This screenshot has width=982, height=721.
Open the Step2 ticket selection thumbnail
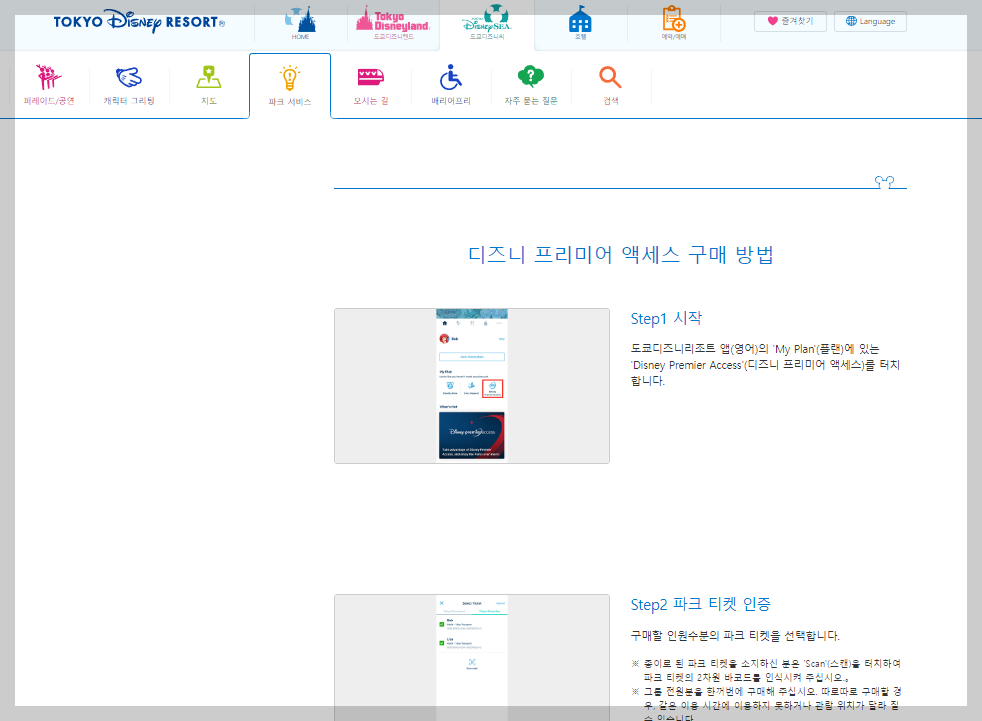click(x=472, y=658)
